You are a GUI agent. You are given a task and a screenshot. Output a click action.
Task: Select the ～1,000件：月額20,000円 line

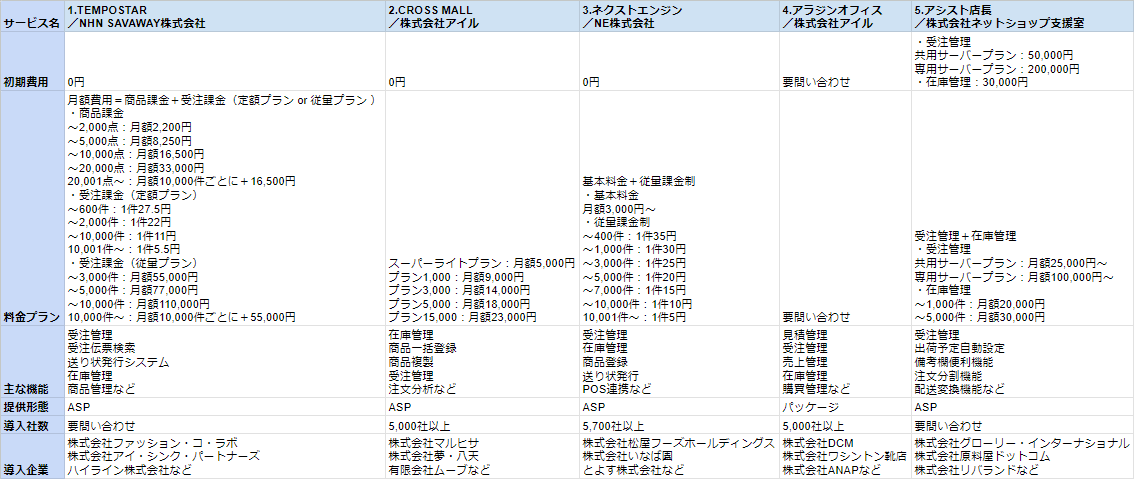click(x=980, y=303)
